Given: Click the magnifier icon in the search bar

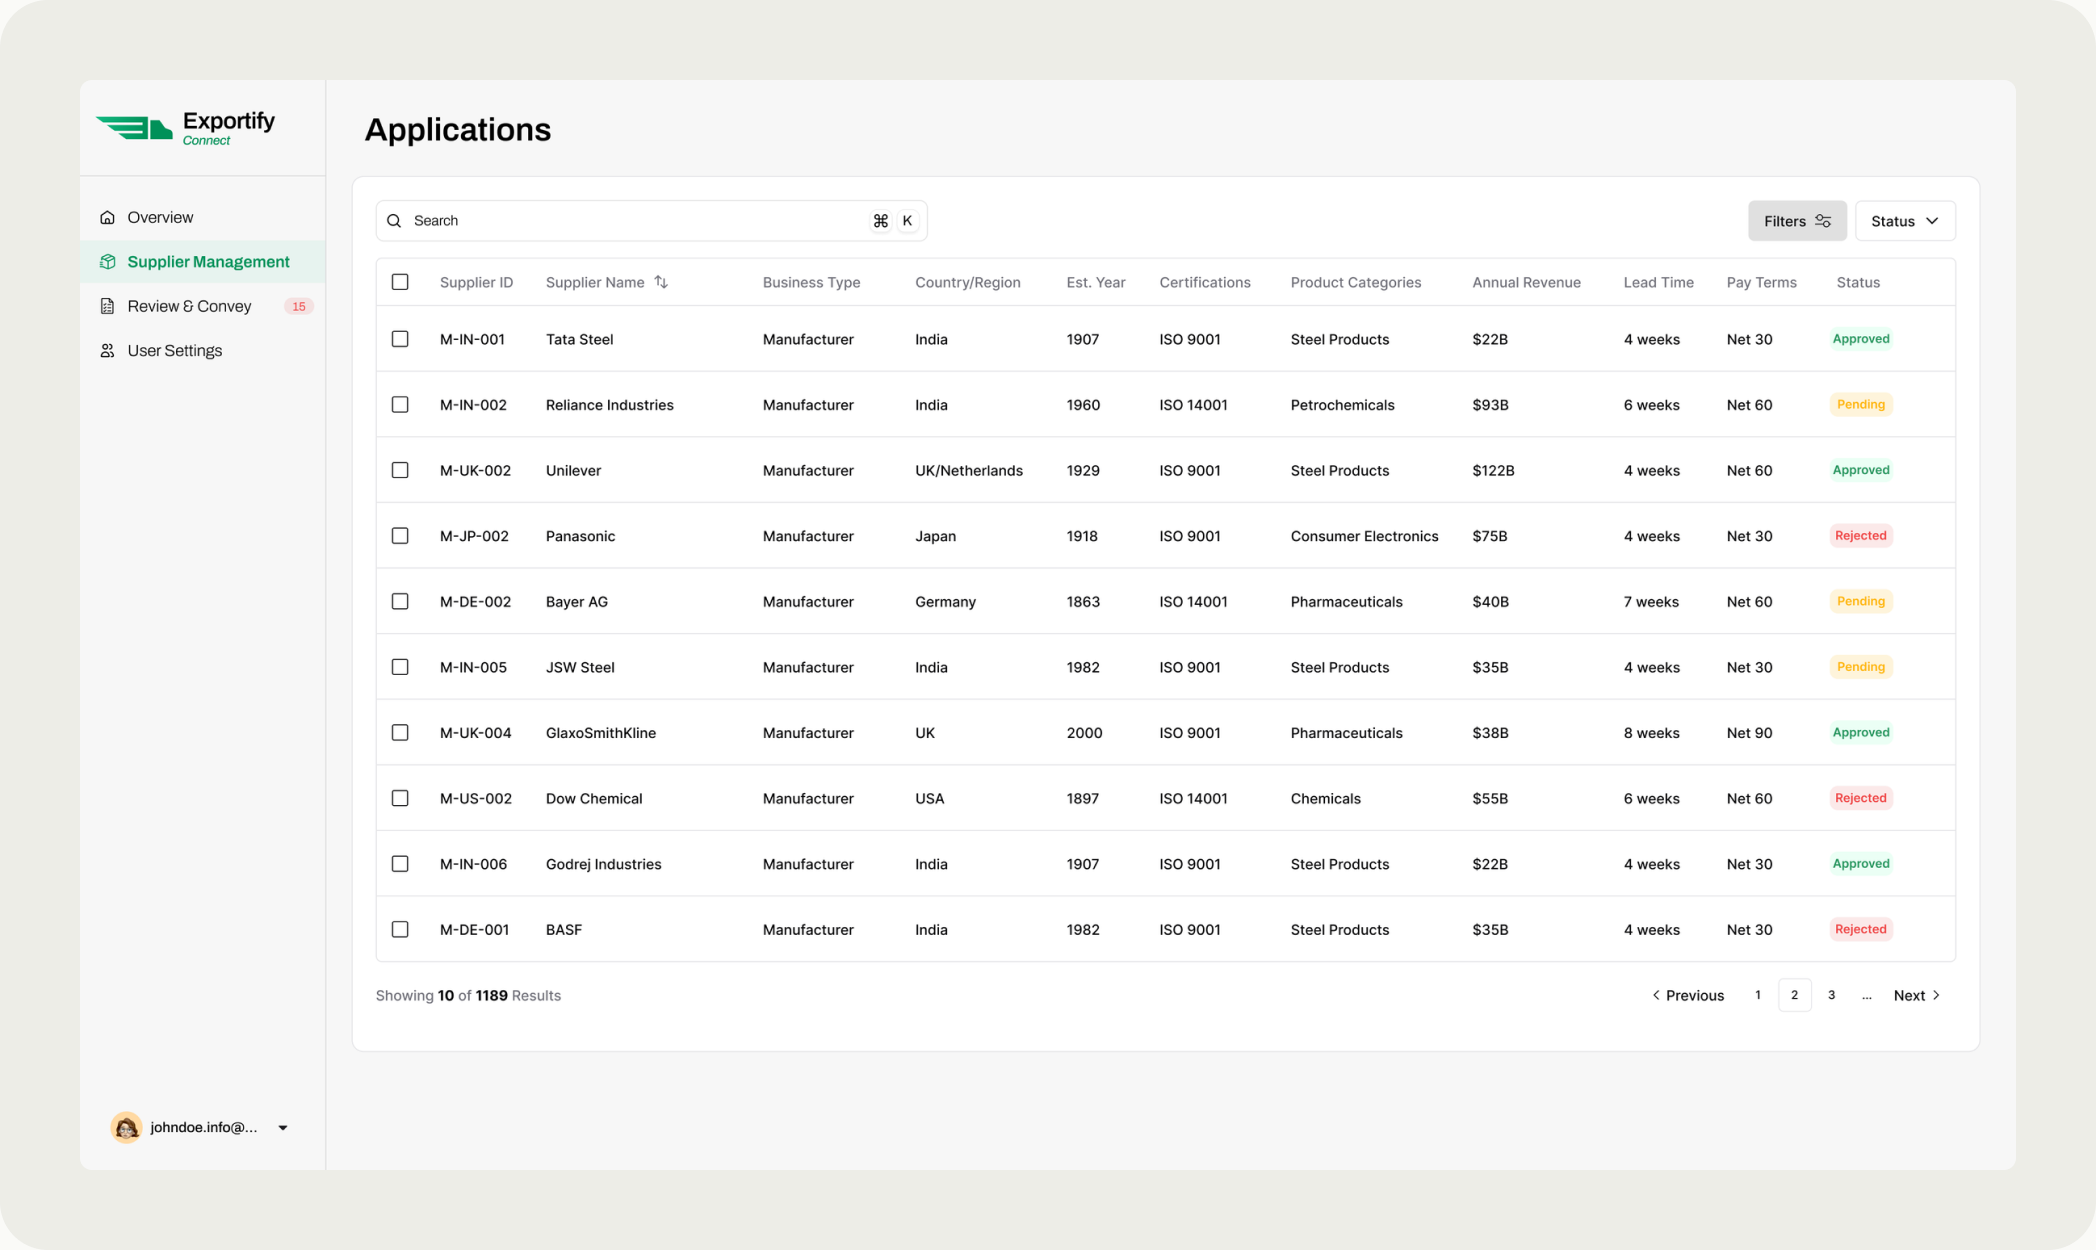Looking at the screenshot, I should click(x=394, y=221).
